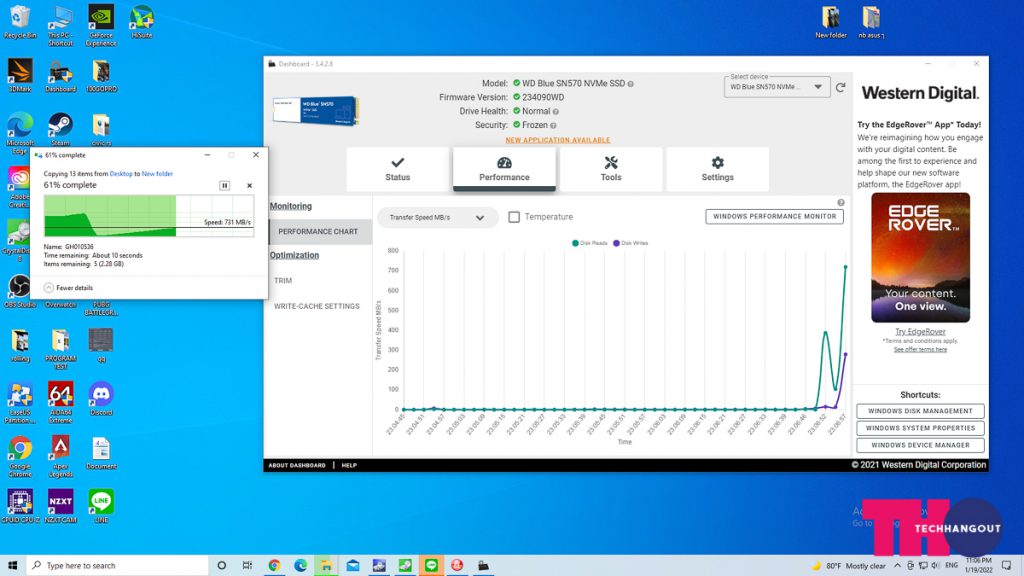Select the Google Chrome desktop icon
Screen dimensions: 1024x576
[20, 456]
